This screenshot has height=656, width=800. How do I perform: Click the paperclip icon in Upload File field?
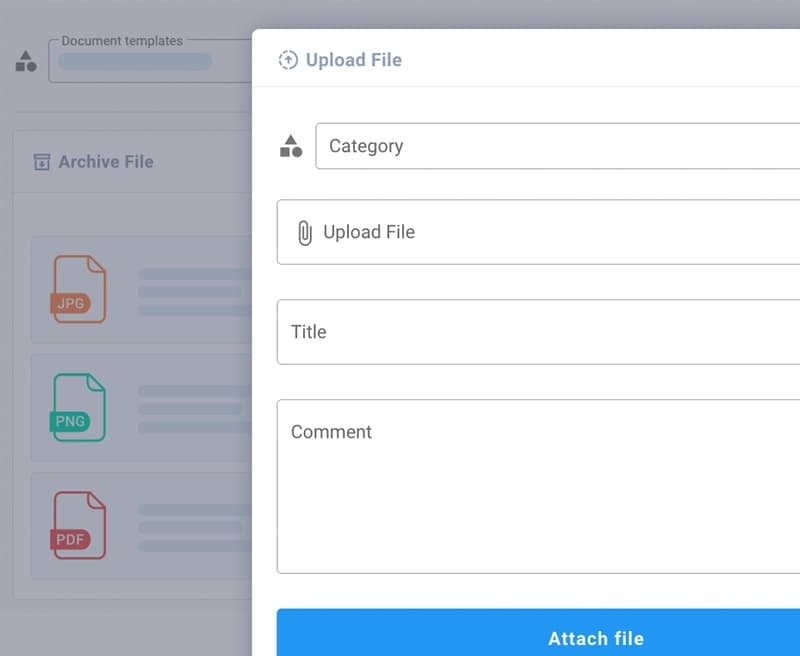(x=305, y=233)
